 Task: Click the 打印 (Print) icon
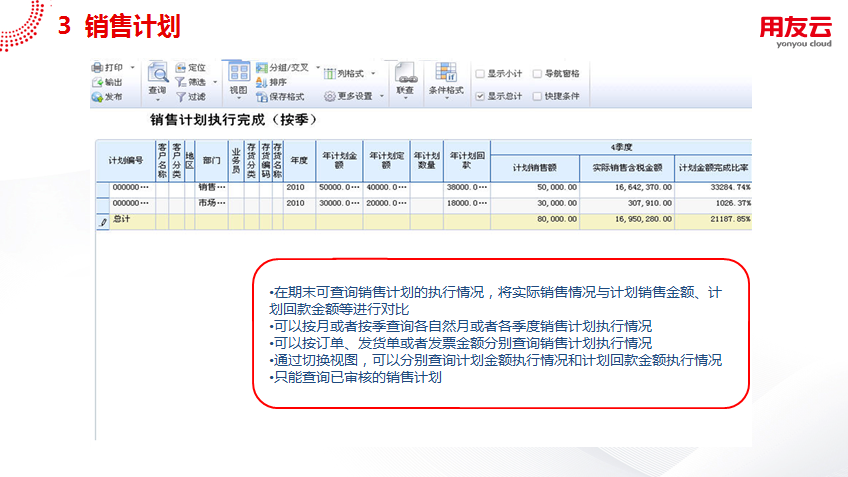(x=98, y=67)
